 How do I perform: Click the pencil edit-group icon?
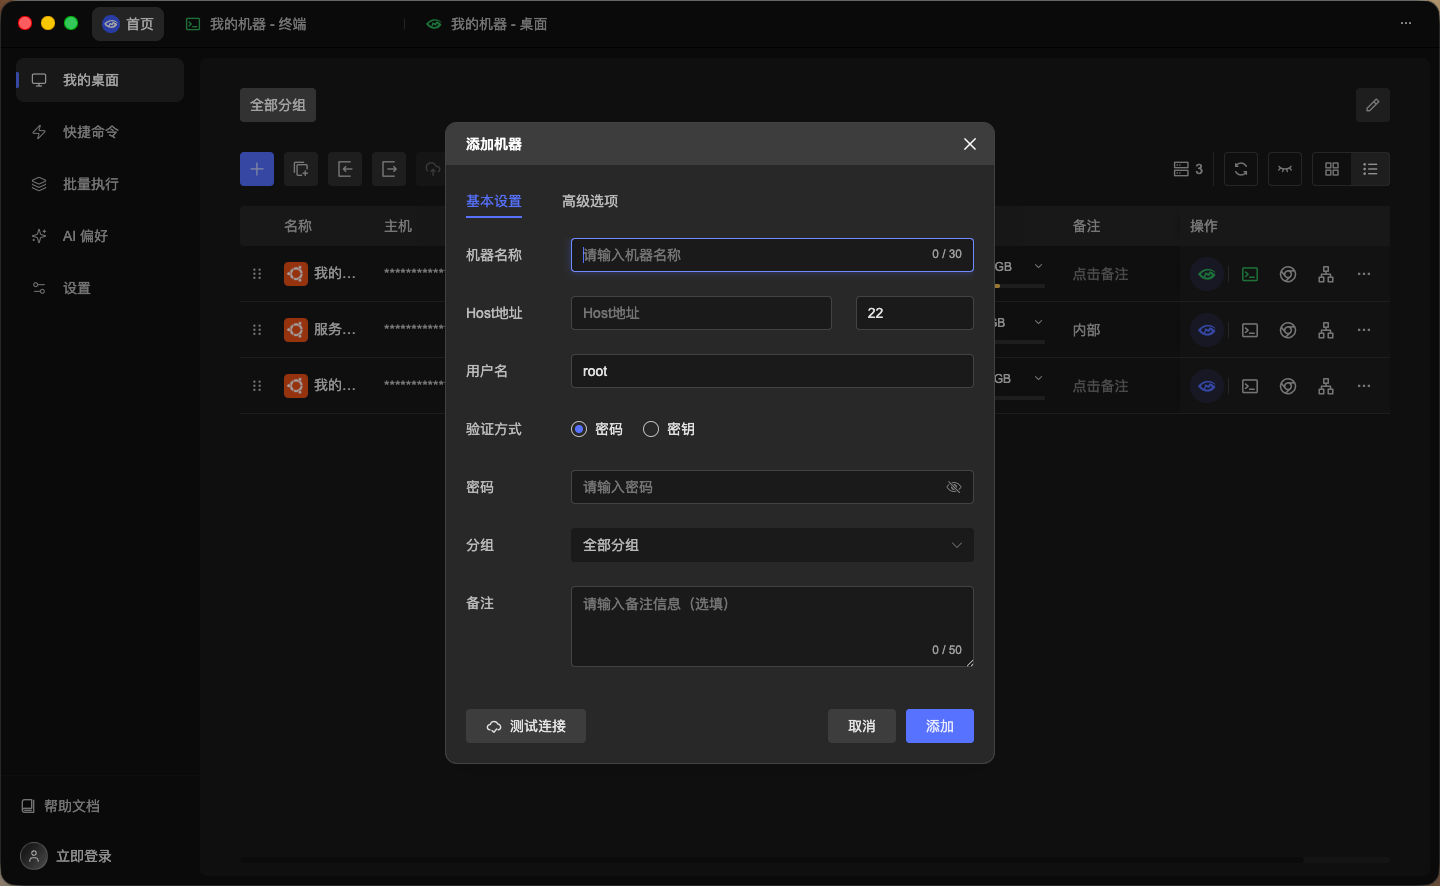[1373, 105]
